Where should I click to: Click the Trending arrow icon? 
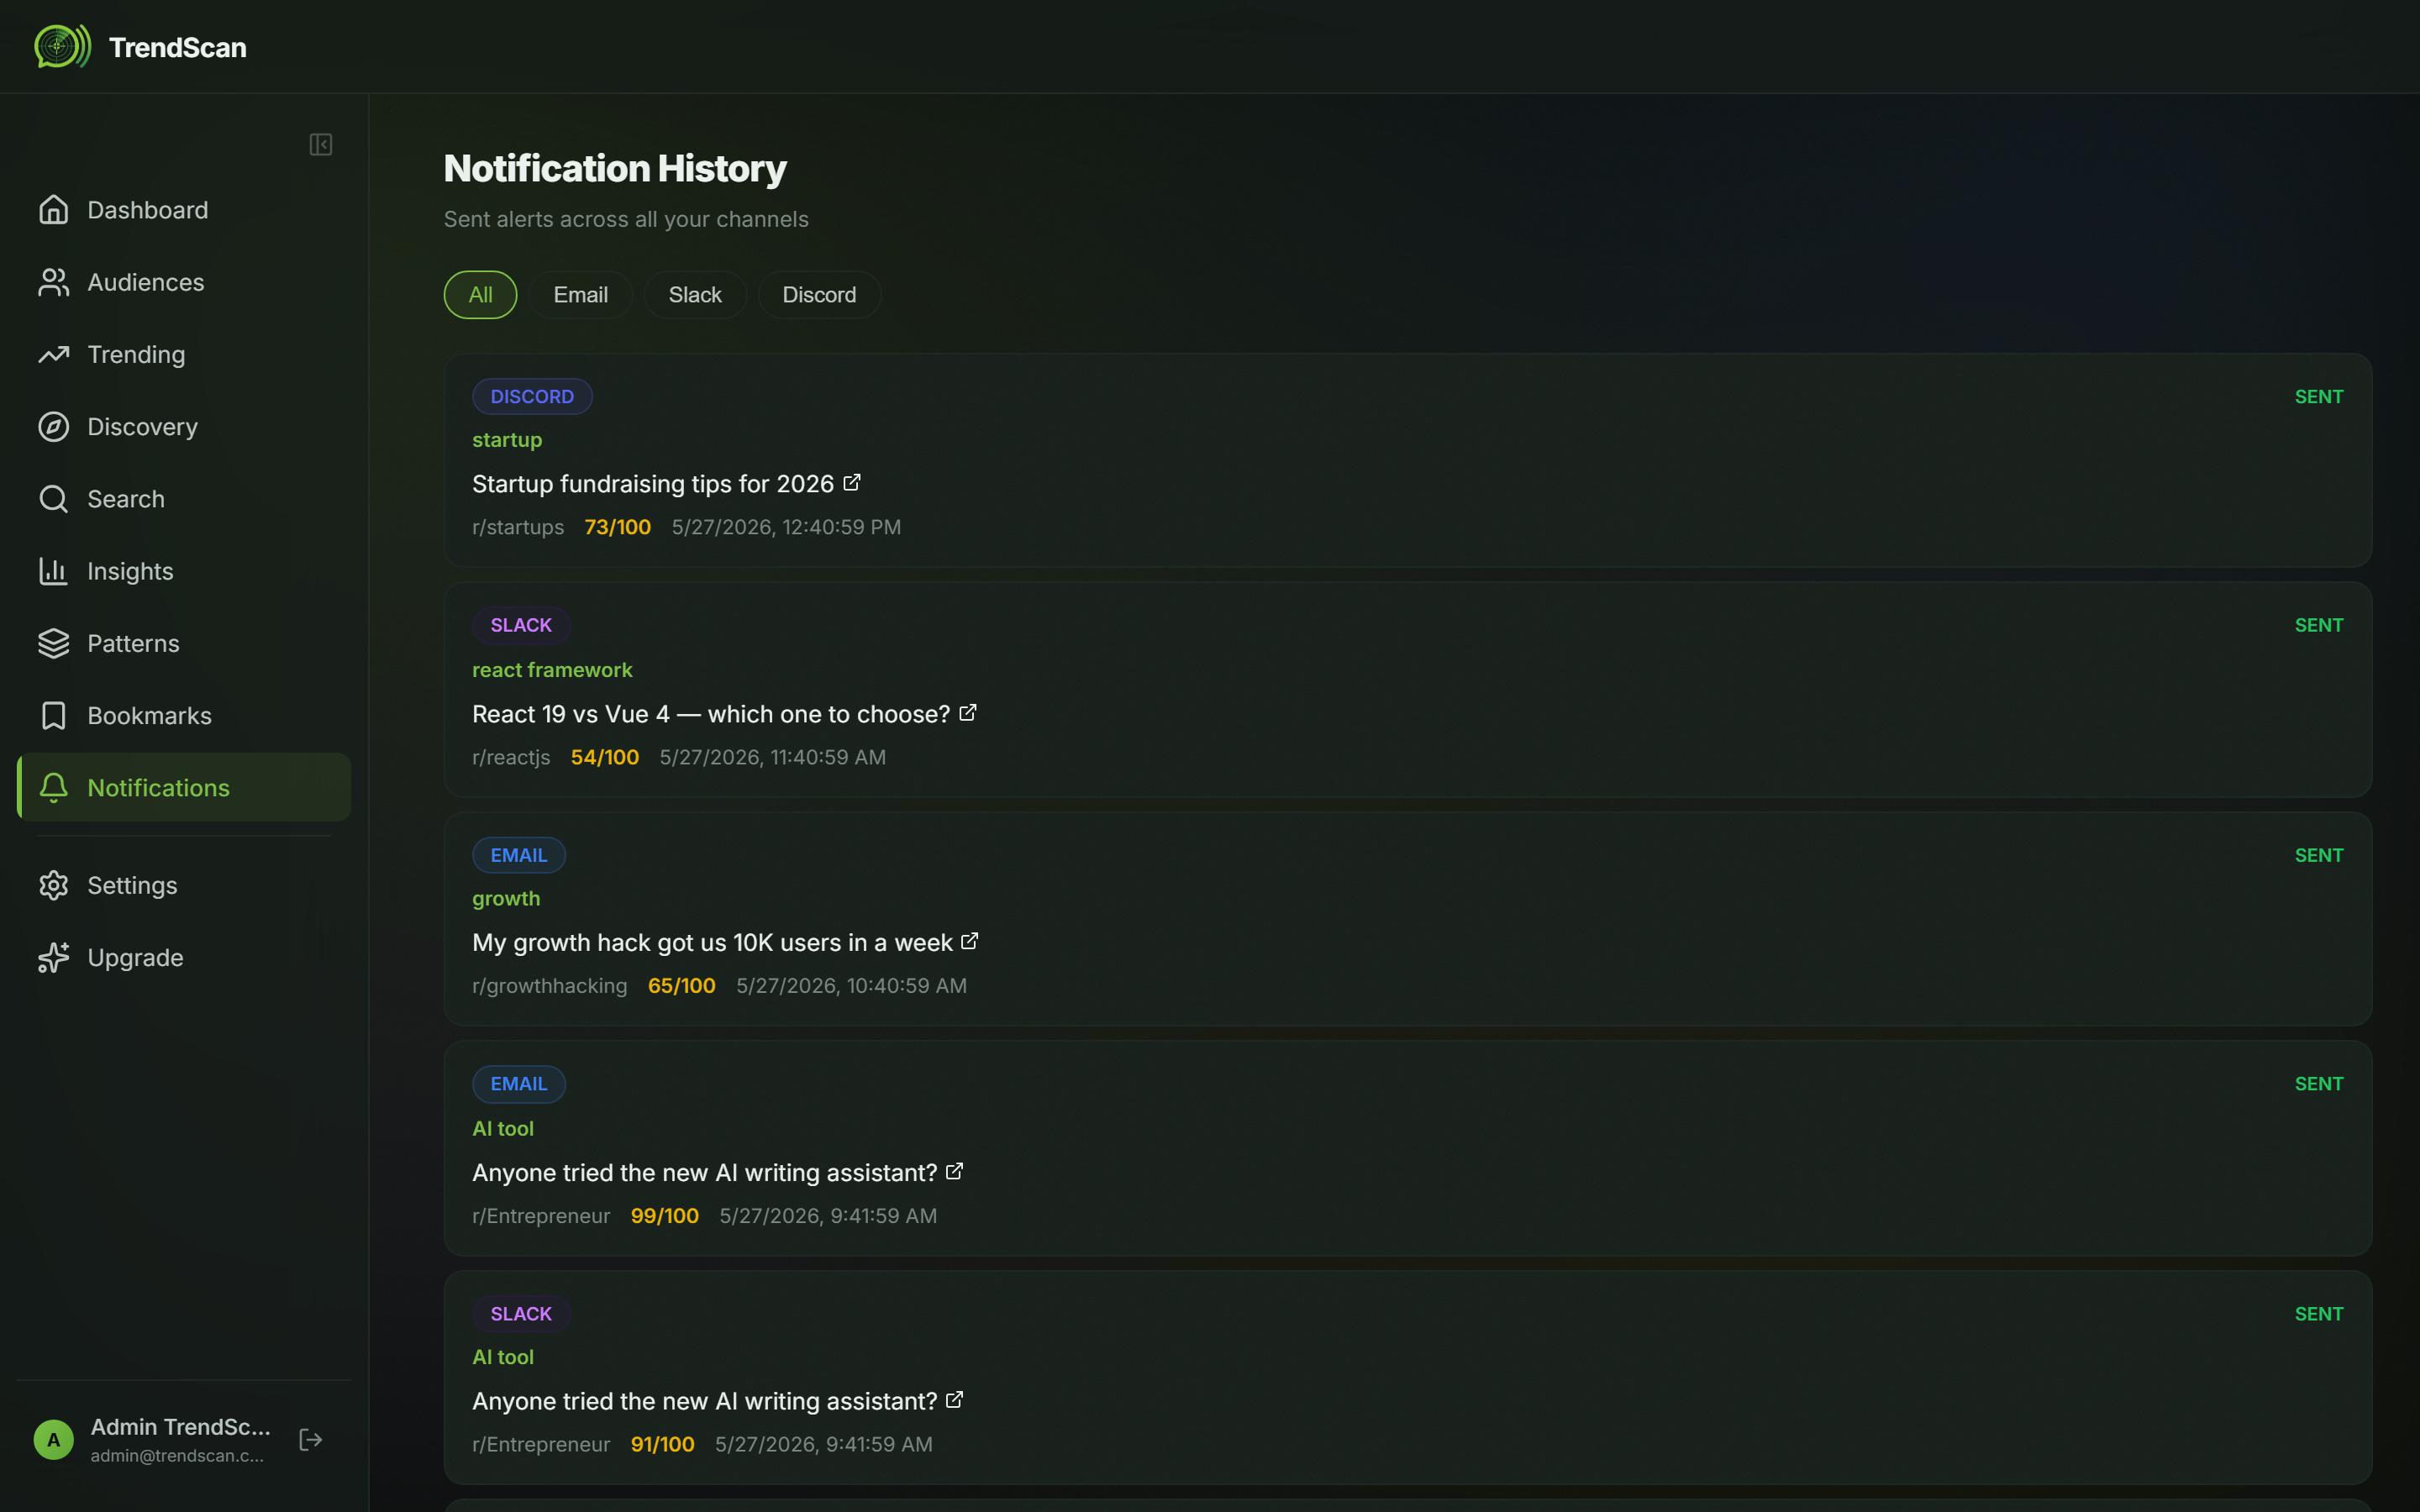click(x=54, y=354)
